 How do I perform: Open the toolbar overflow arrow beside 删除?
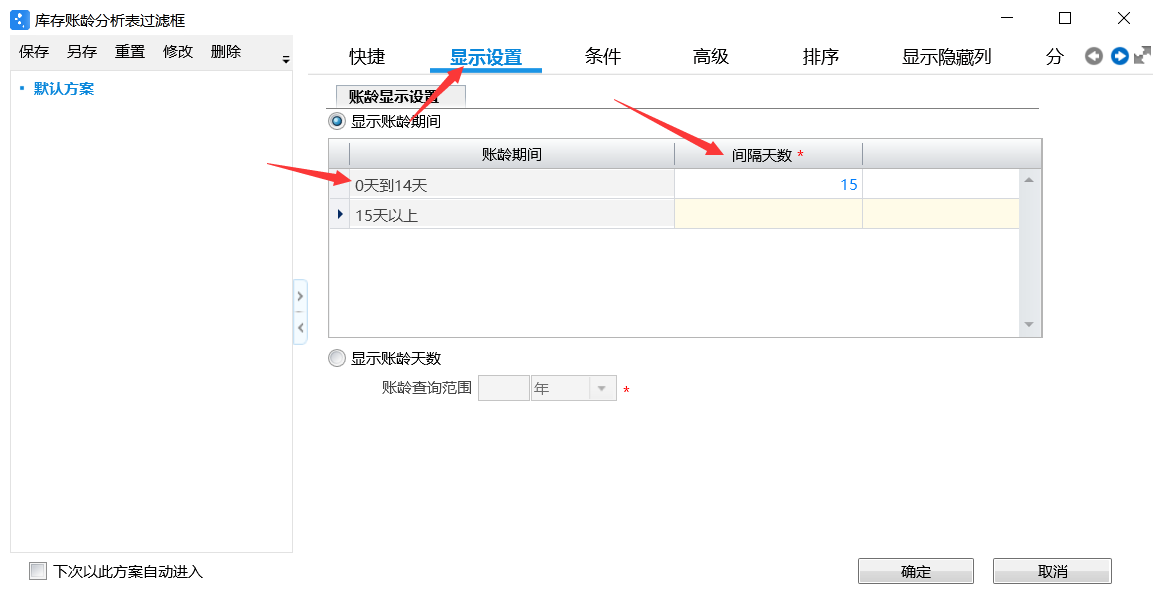[286, 60]
